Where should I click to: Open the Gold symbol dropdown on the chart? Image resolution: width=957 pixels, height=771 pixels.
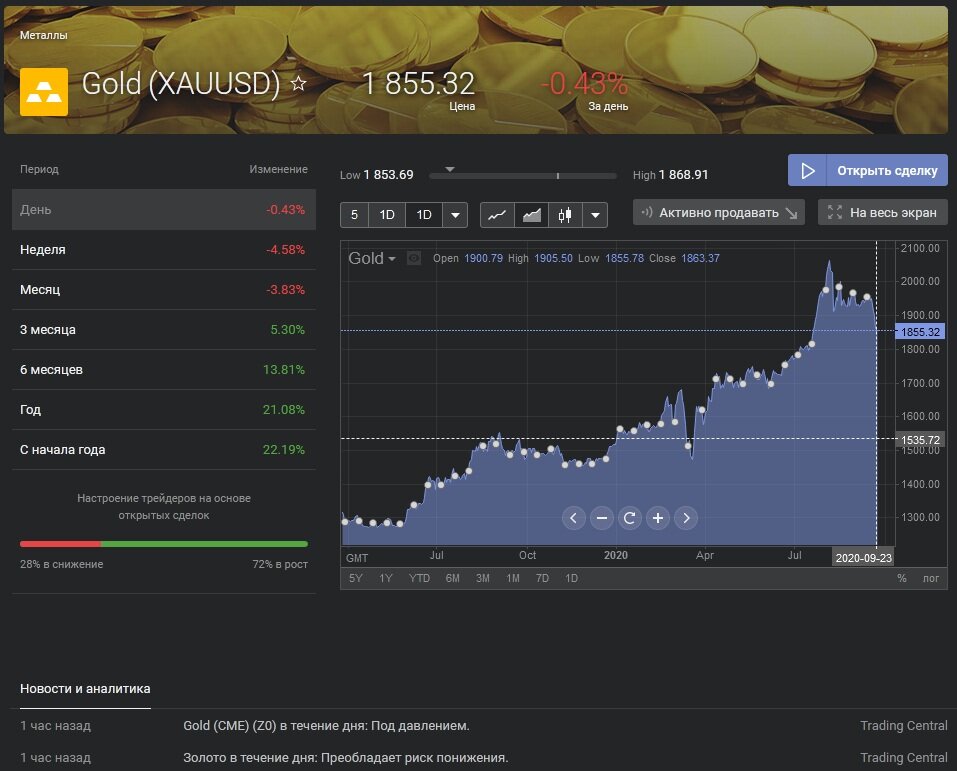[x=372, y=258]
